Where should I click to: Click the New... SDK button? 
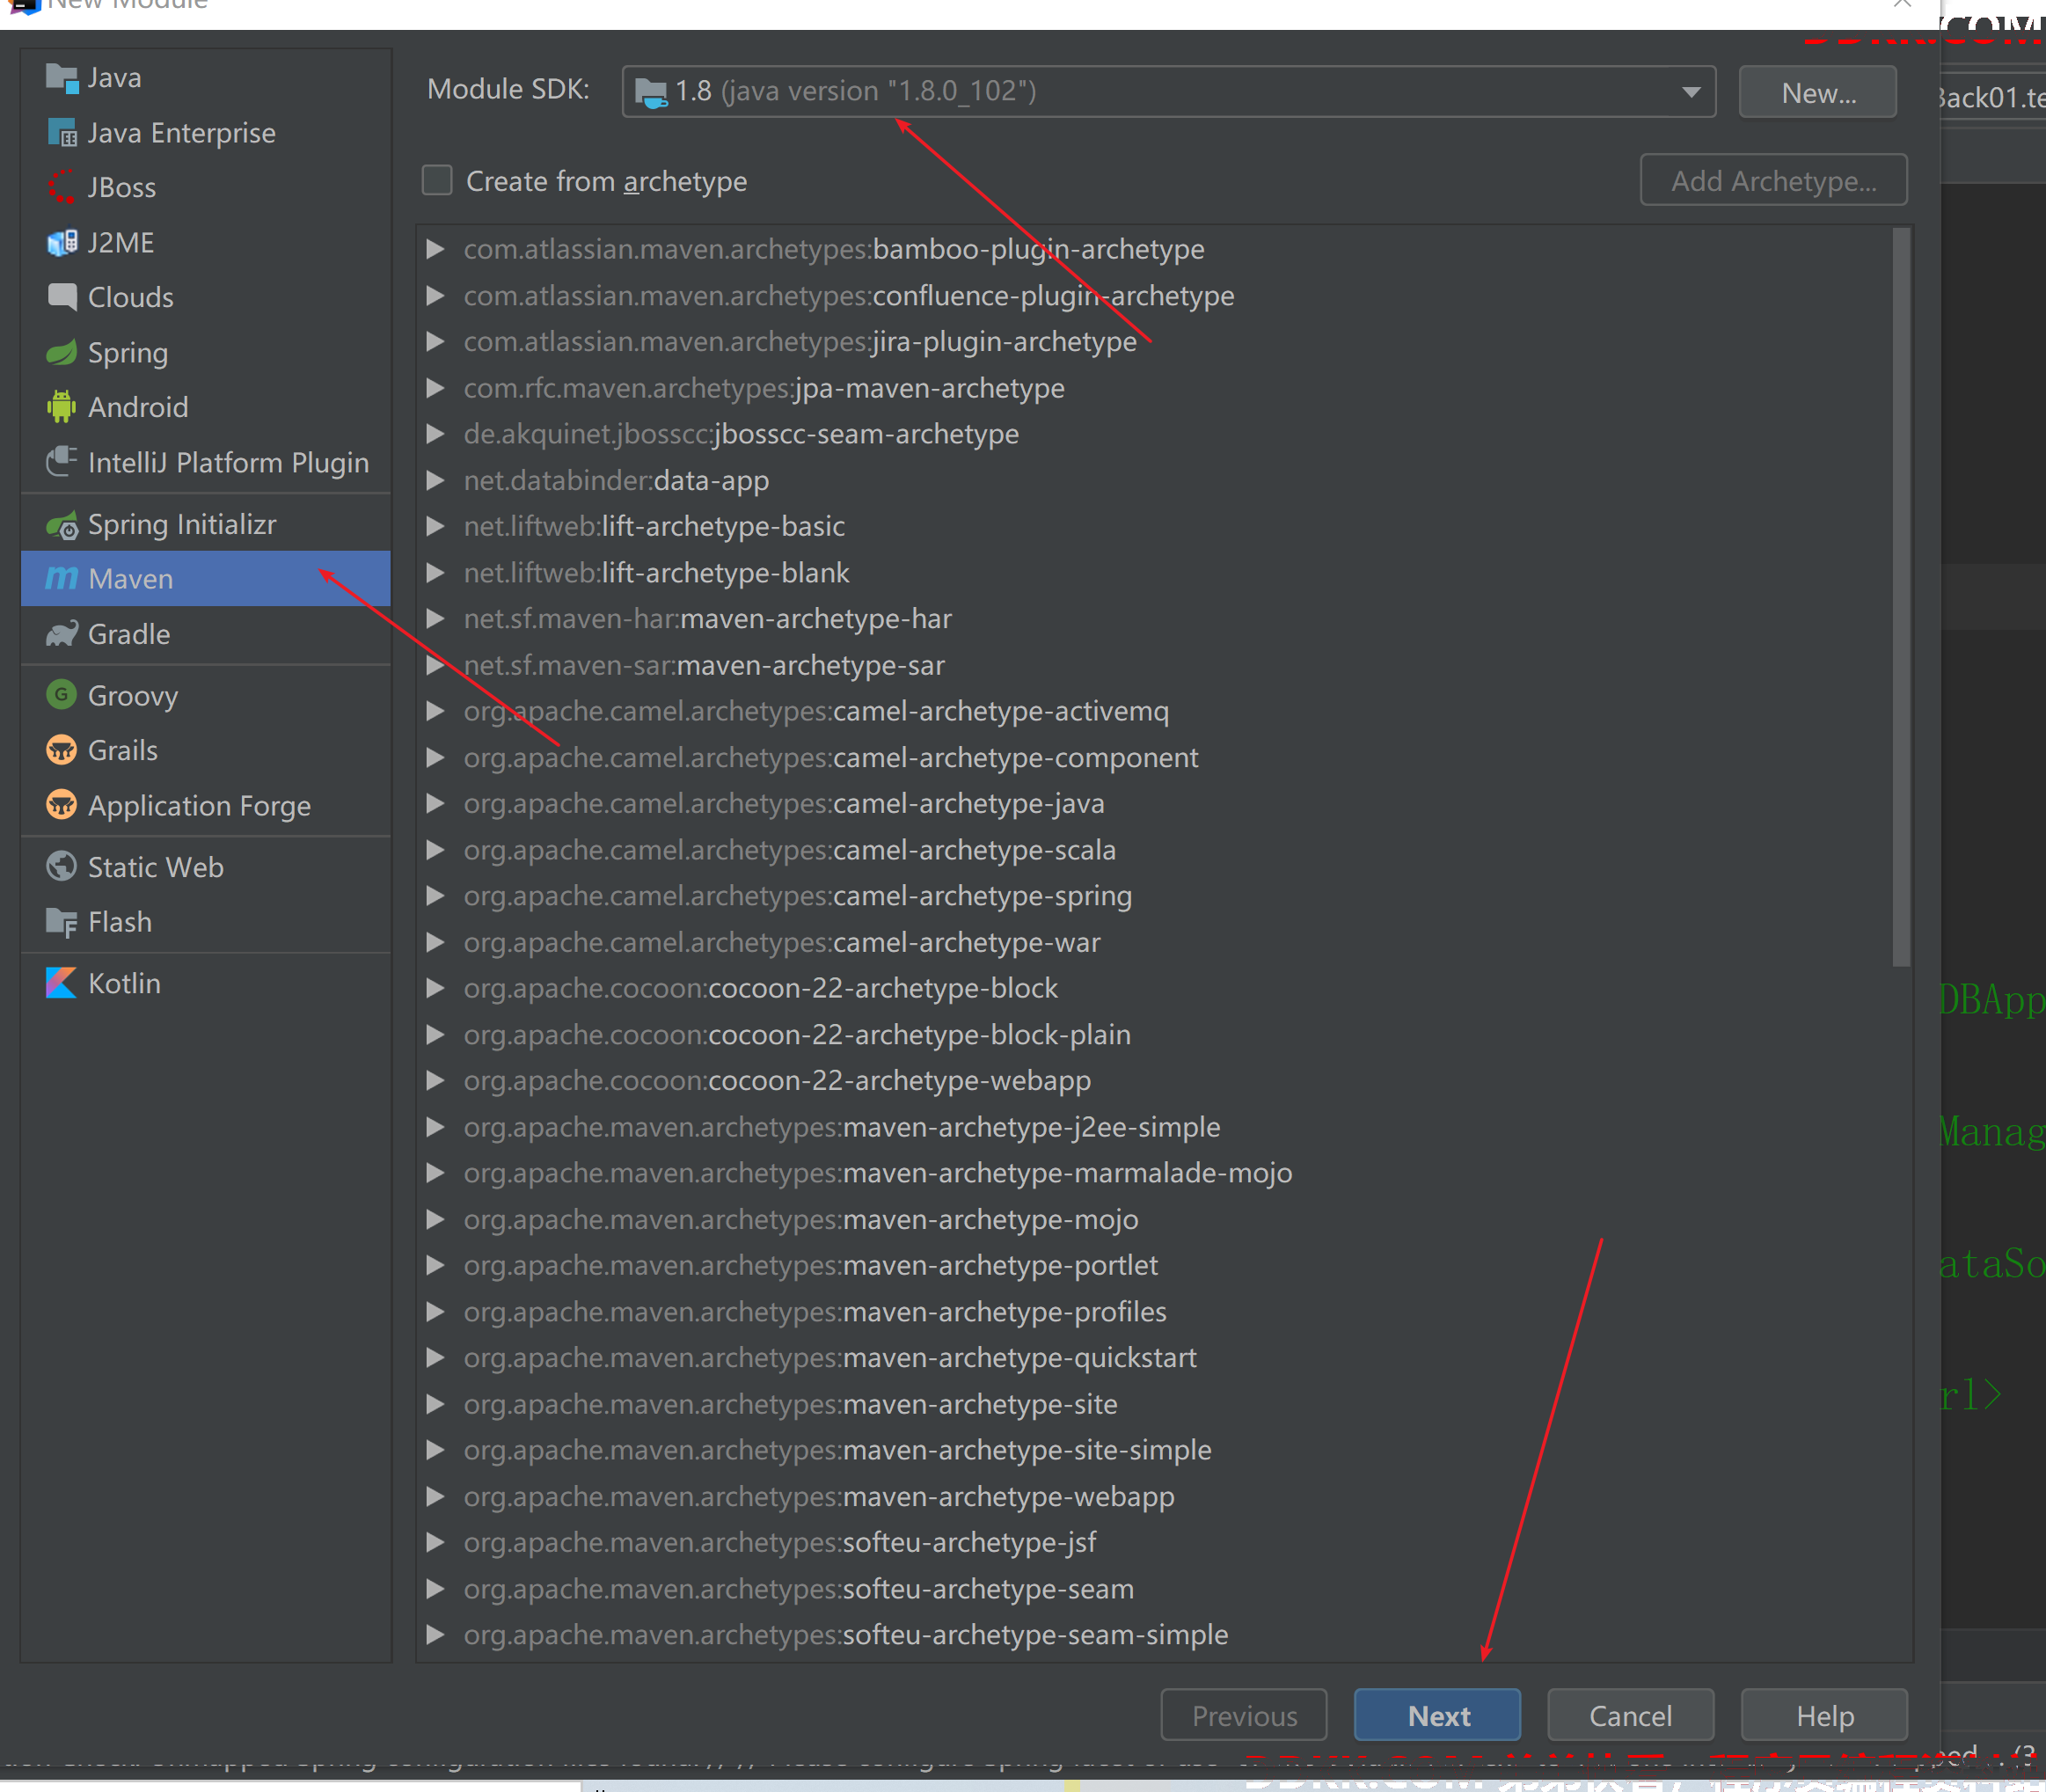click(1817, 93)
